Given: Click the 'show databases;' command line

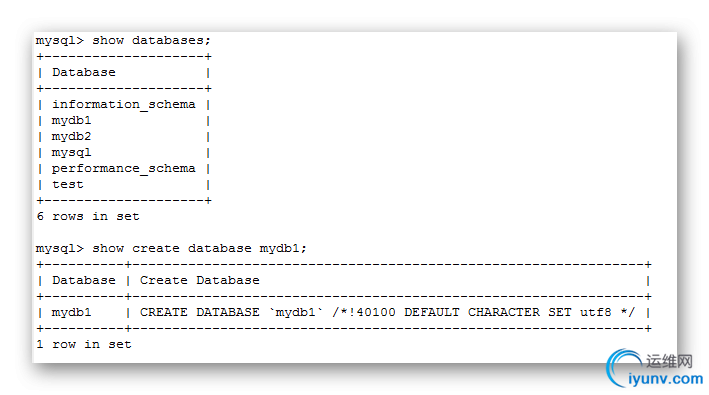Looking at the screenshot, I should [123, 41].
